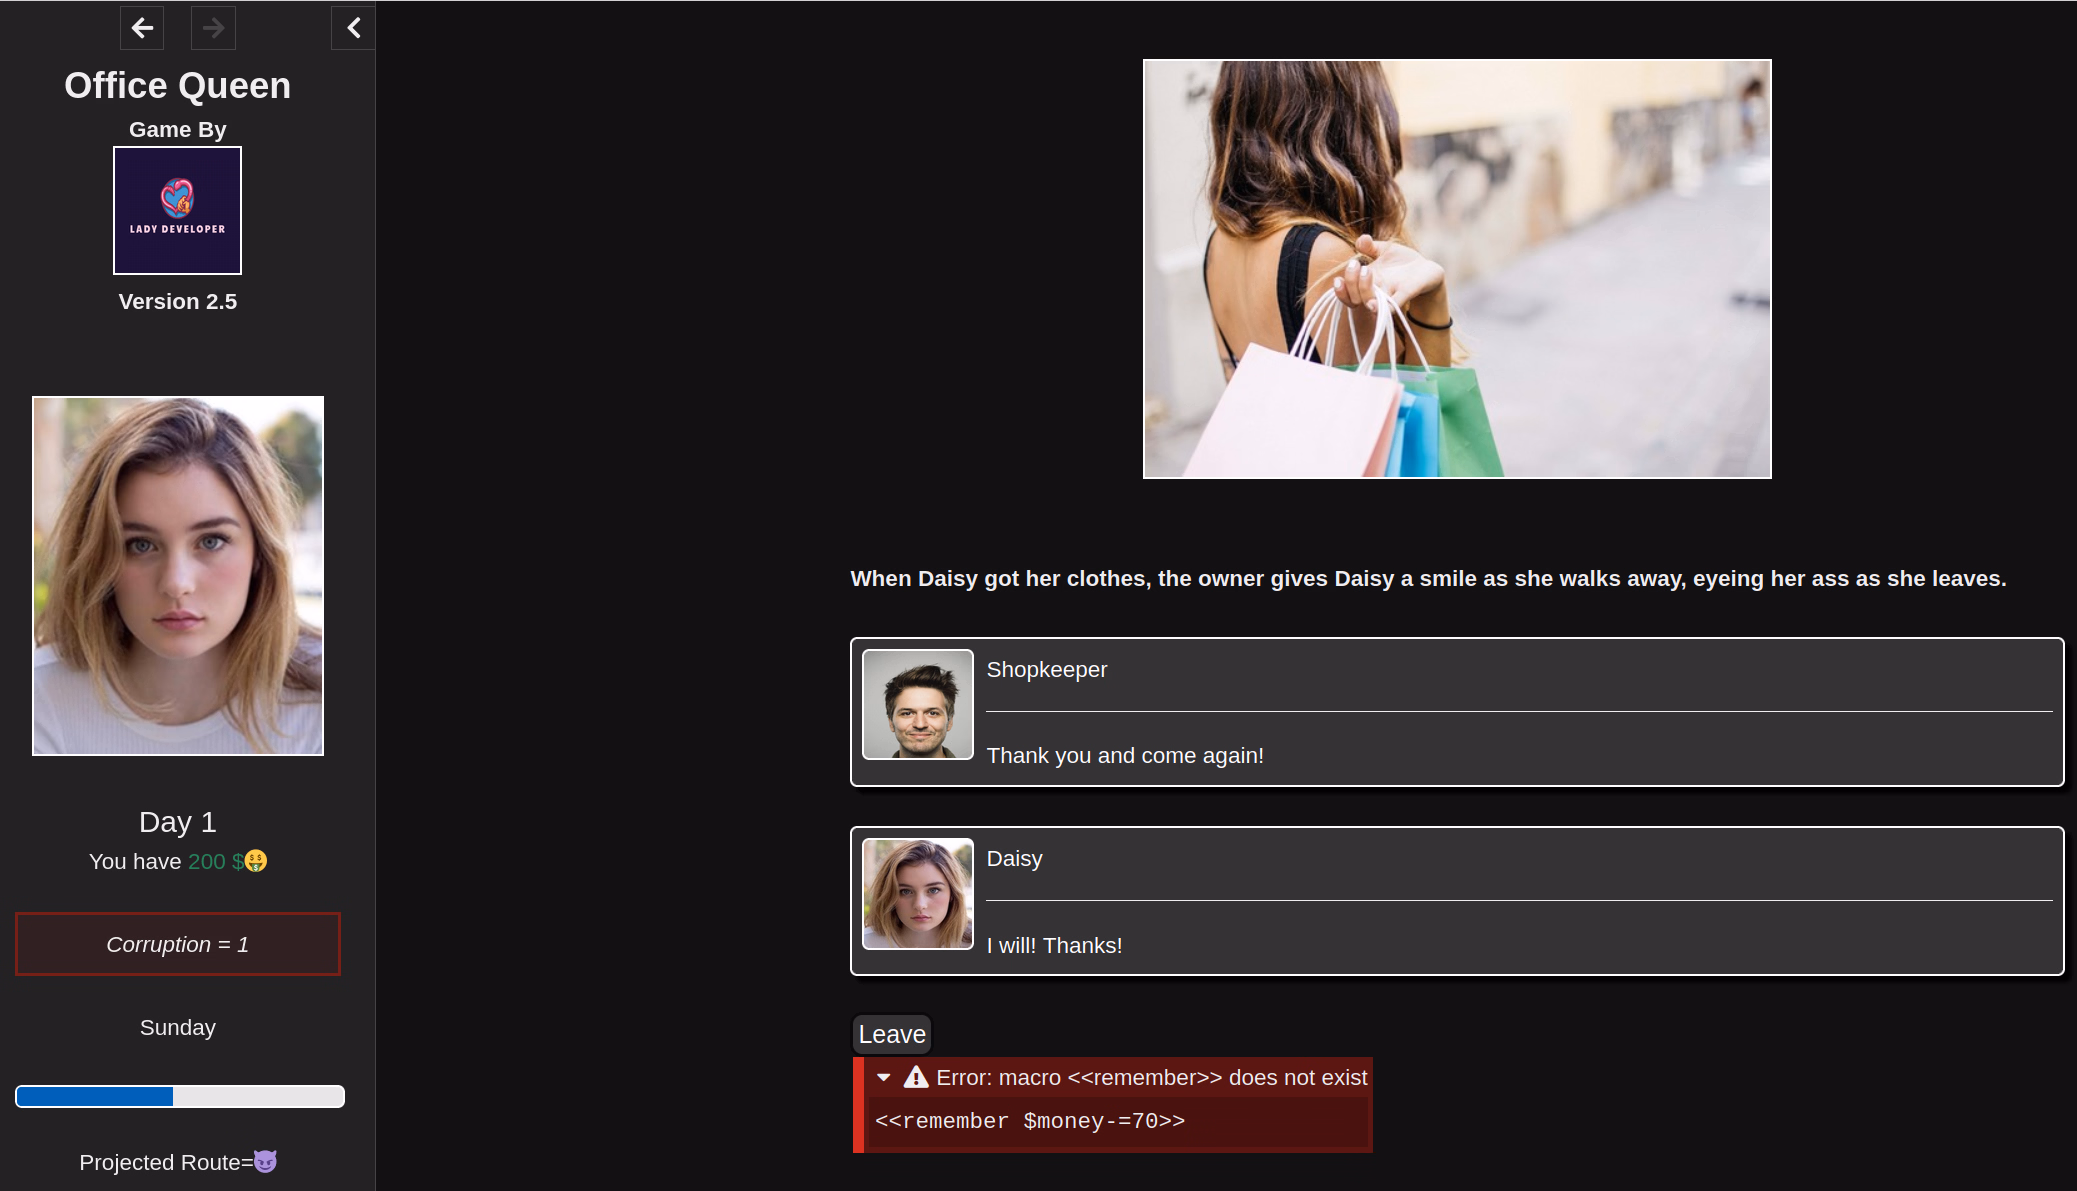Click the blue day progress bar
The width and height of the screenshot is (2077, 1191).
tap(180, 1097)
